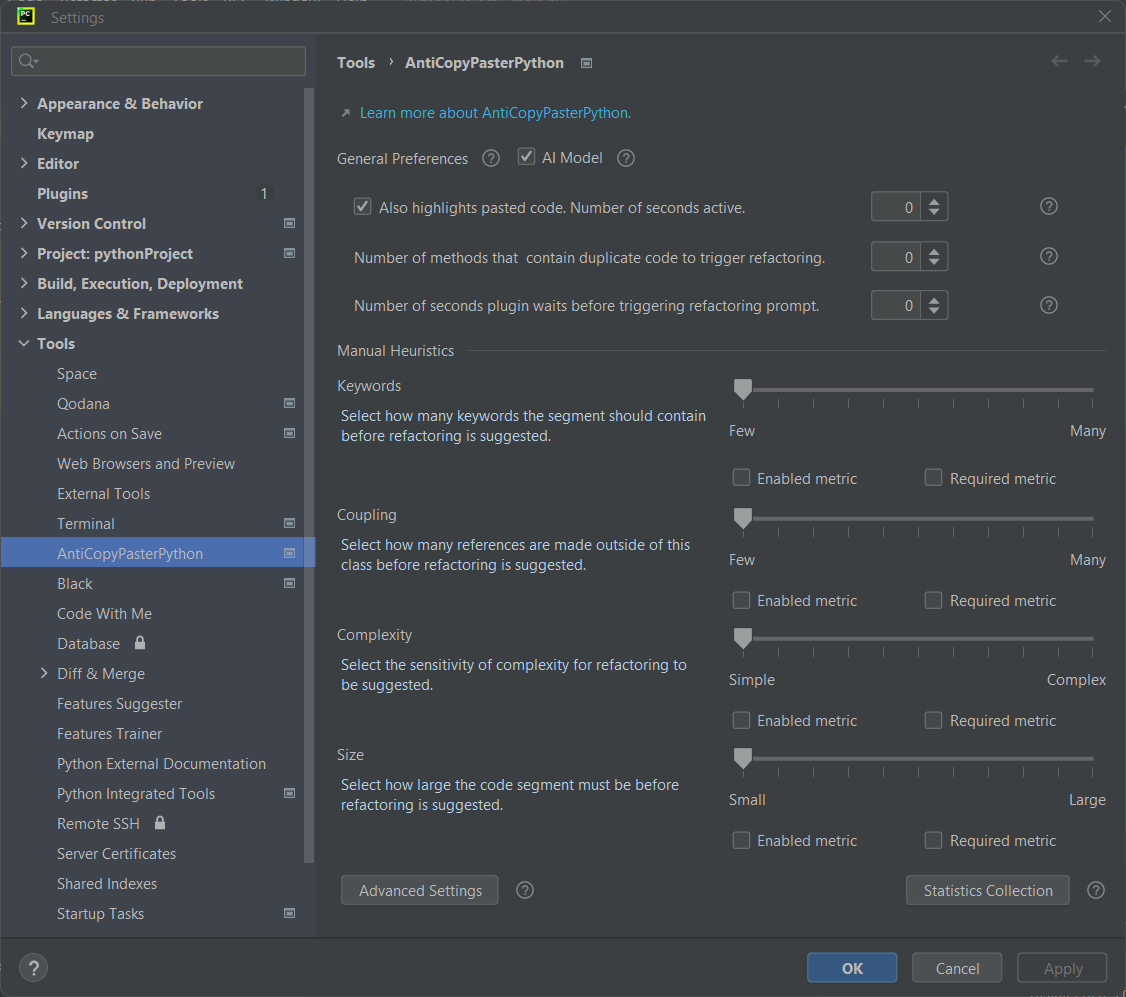Mark Coupling as Required metric
1126x997 pixels.
coord(934,600)
